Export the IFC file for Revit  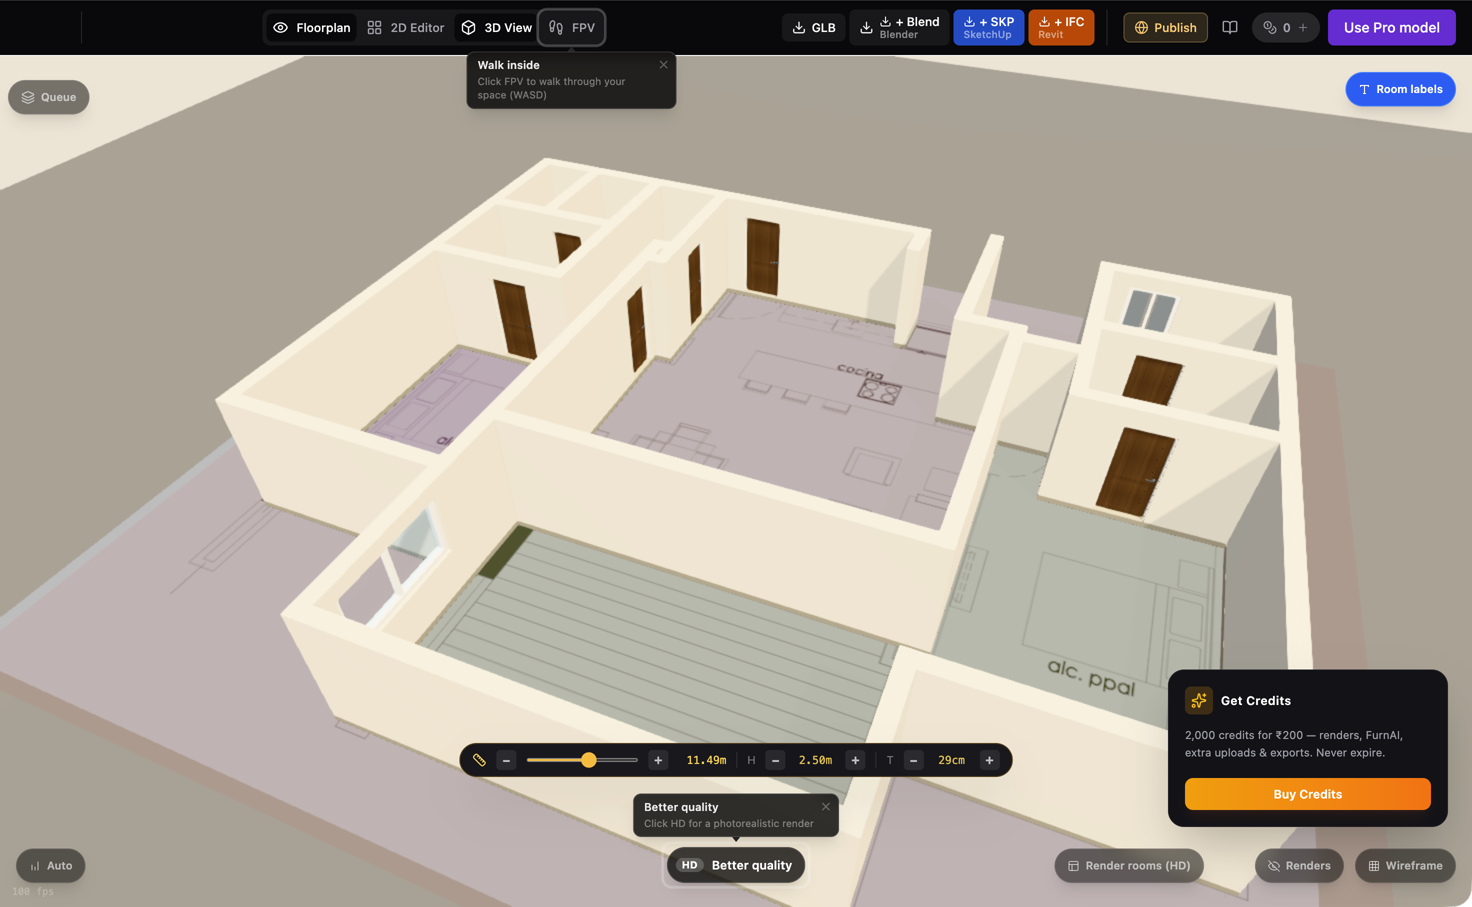(x=1061, y=28)
